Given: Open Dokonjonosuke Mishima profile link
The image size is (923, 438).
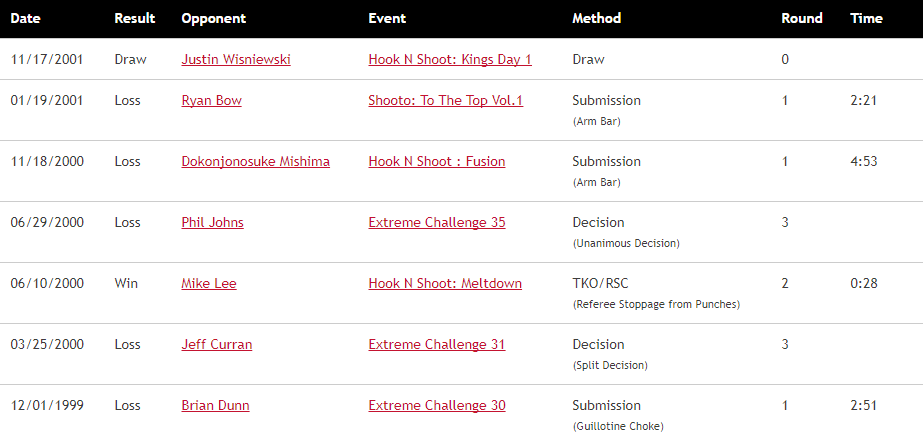Looking at the screenshot, I should [255, 161].
